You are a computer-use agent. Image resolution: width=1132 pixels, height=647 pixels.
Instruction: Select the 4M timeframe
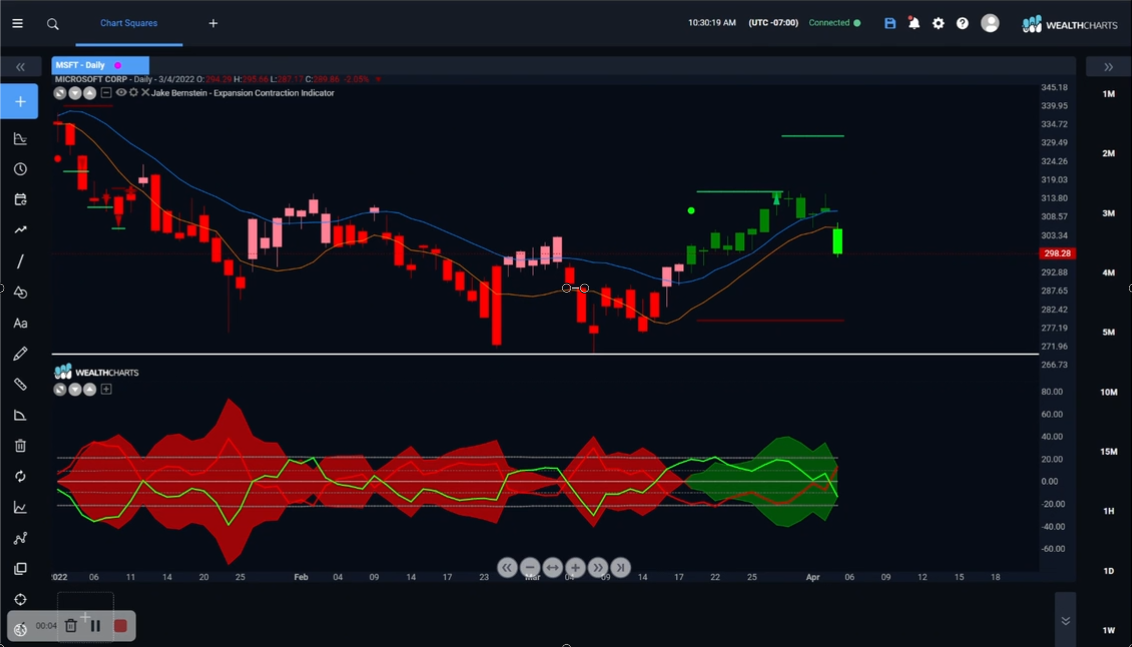pos(1108,273)
